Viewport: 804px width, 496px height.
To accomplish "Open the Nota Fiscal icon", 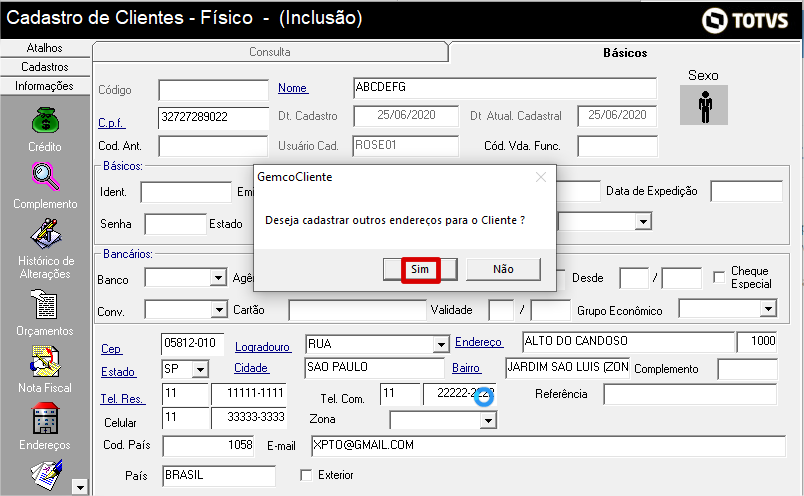I will click(45, 362).
